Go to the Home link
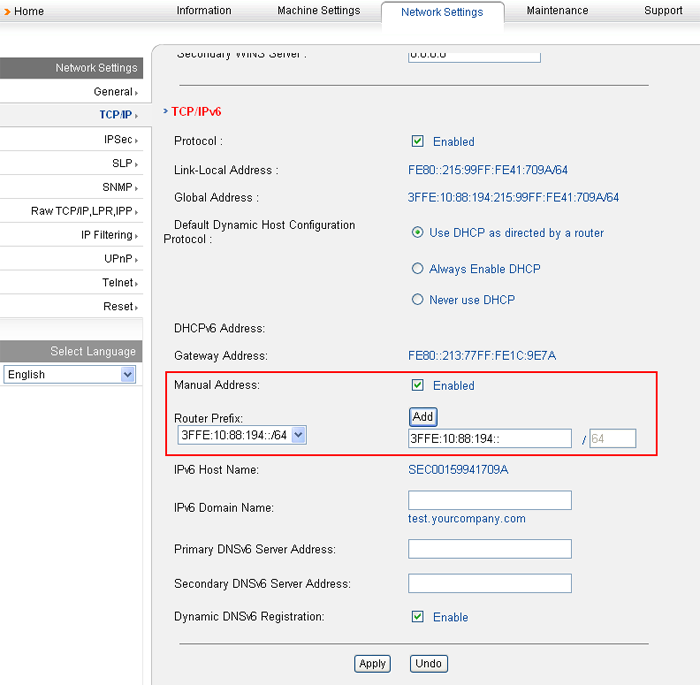The image size is (700, 685). [x=29, y=11]
